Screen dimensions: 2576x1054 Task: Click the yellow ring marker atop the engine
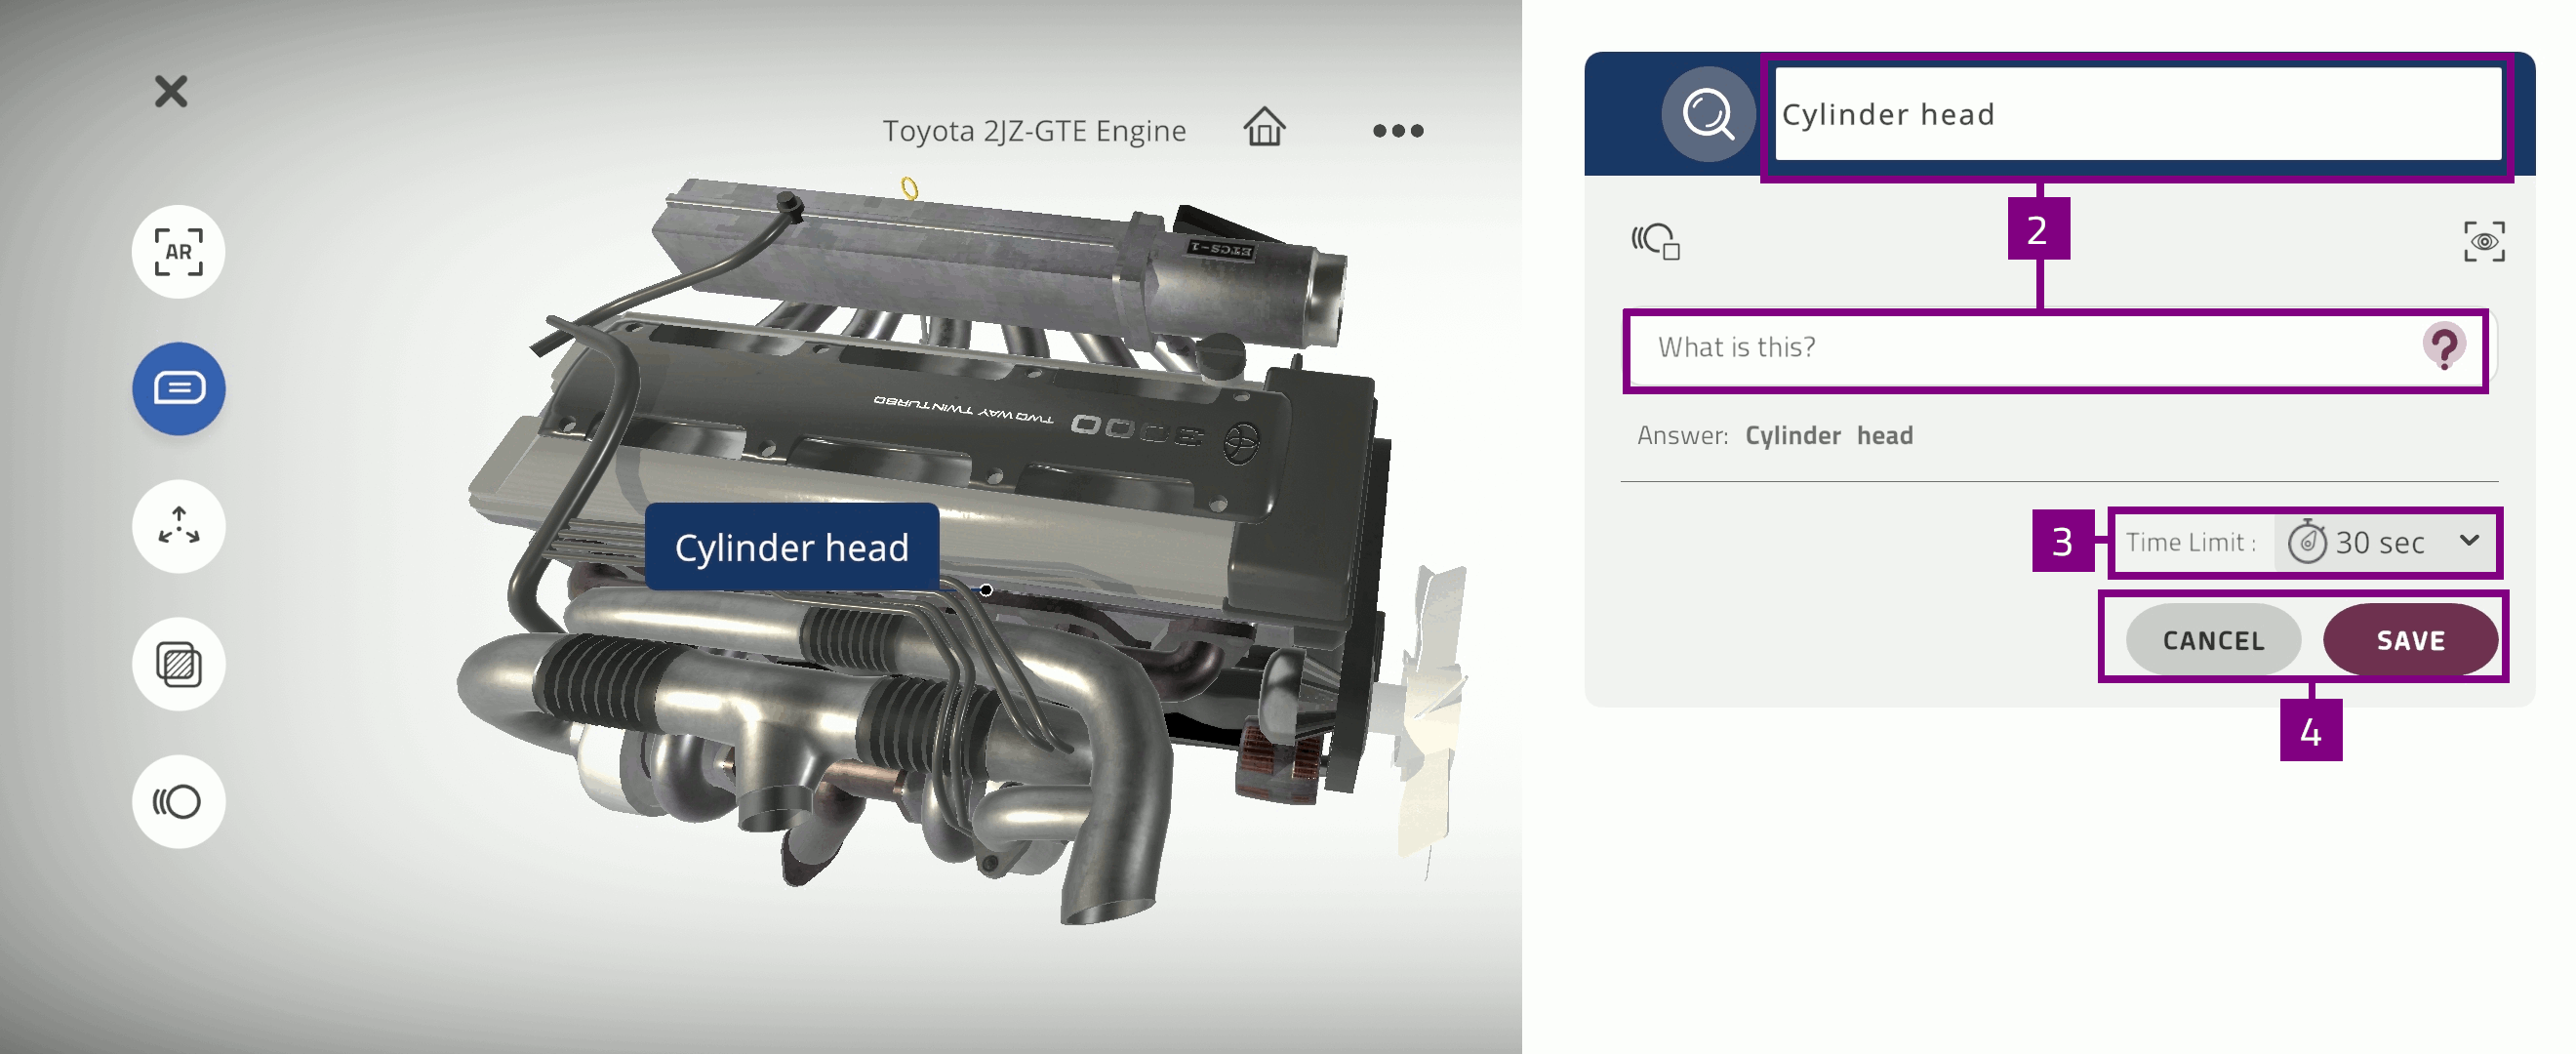(x=909, y=187)
